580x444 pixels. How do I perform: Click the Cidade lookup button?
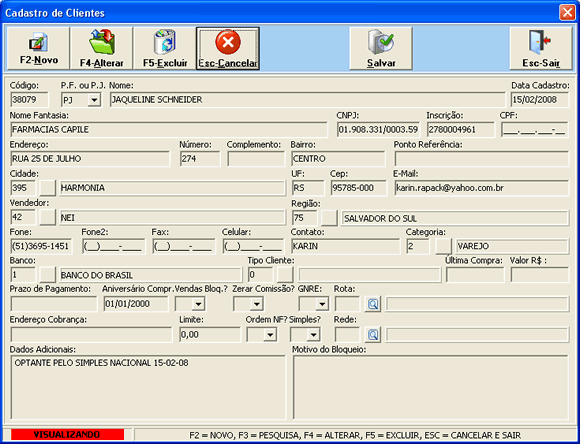(x=48, y=188)
